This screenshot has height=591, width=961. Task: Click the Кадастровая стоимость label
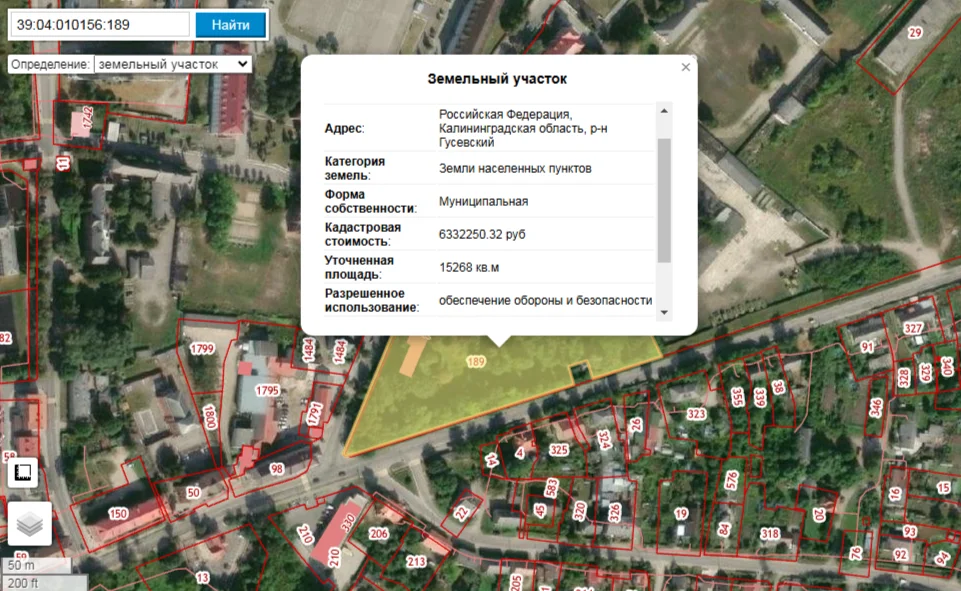[363, 234]
